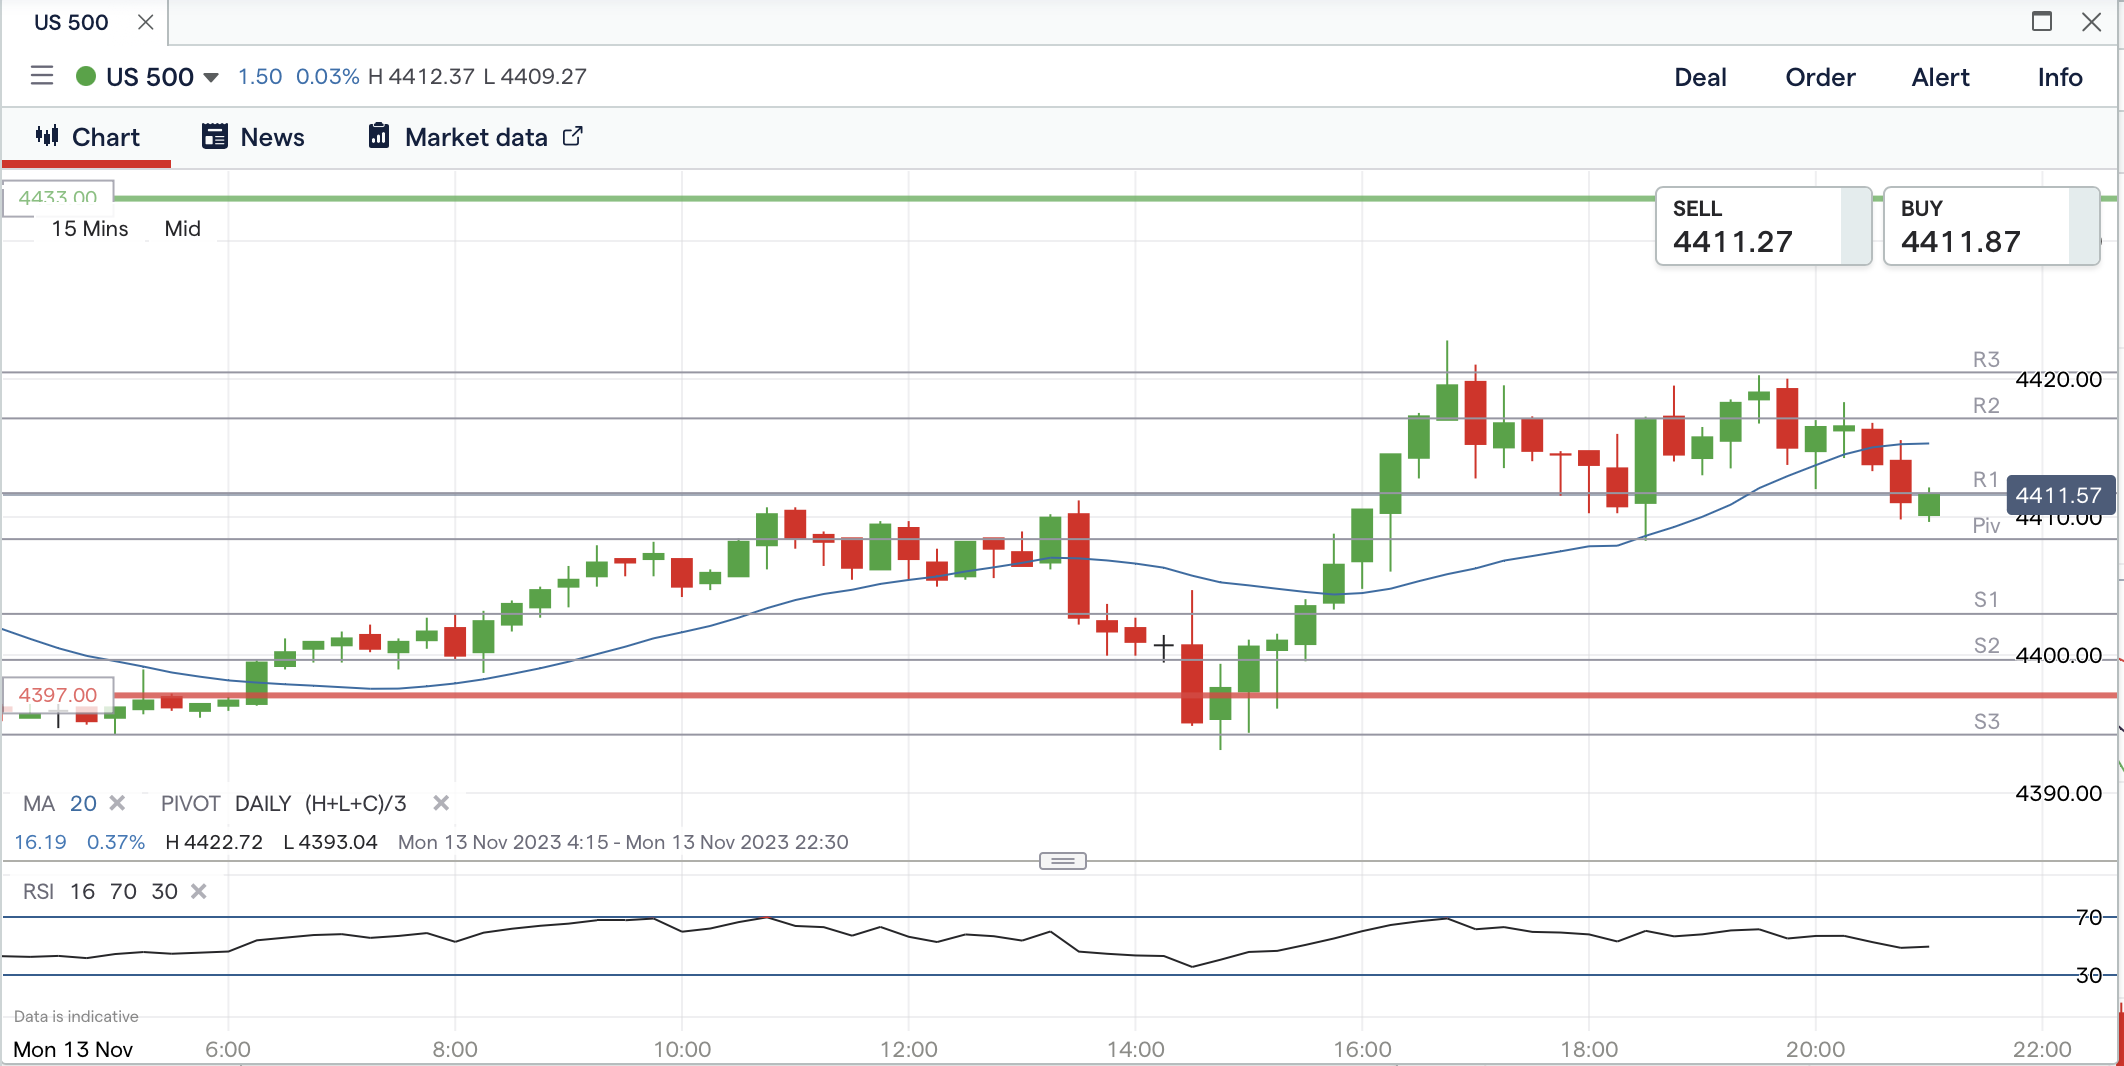Viewport: 2124px width, 1066px height.
Task: Click the Piv pivot level label
Action: tap(1986, 526)
